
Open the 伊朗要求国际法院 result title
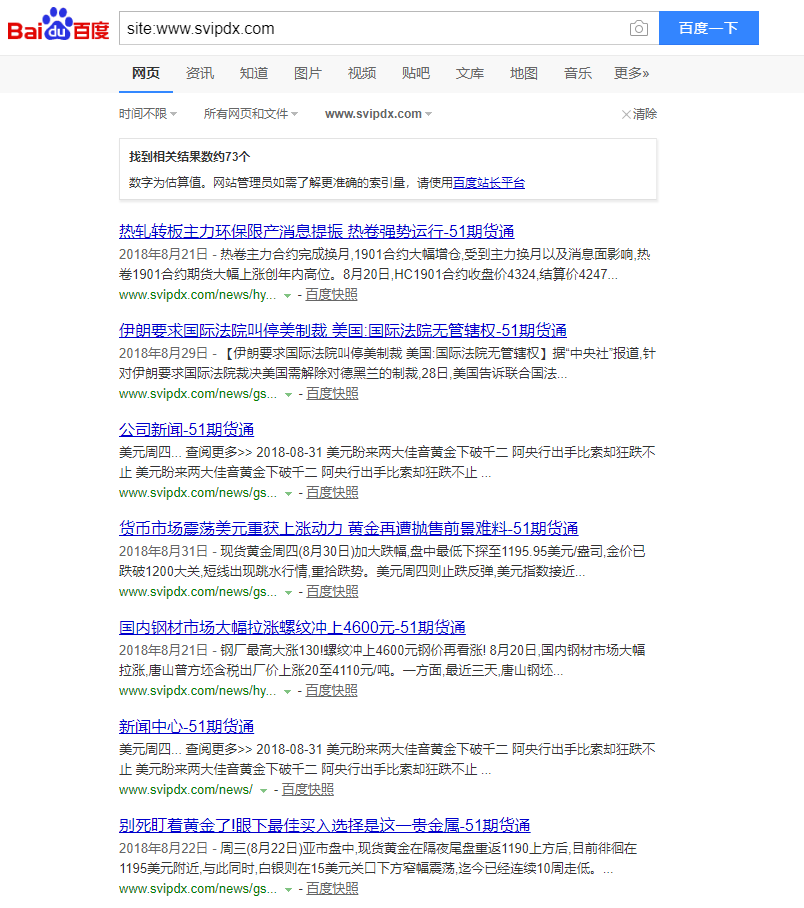(x=342, y=331)
